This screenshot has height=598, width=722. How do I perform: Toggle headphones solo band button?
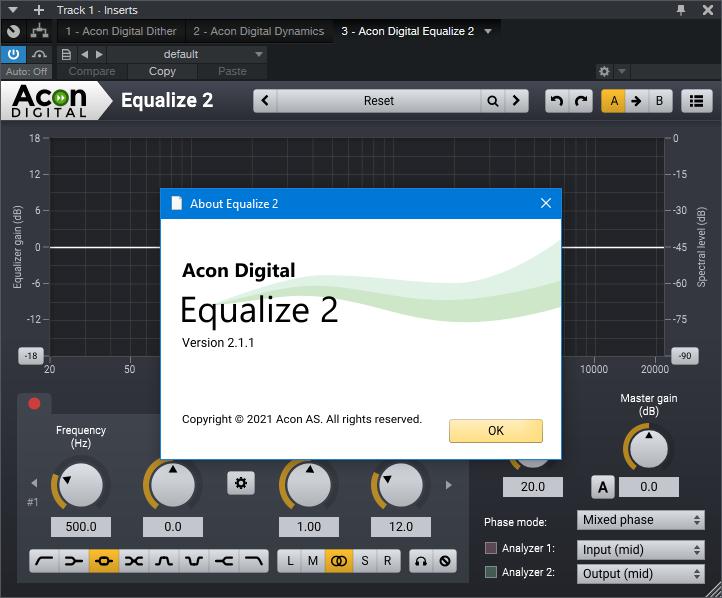coord(421,561)
